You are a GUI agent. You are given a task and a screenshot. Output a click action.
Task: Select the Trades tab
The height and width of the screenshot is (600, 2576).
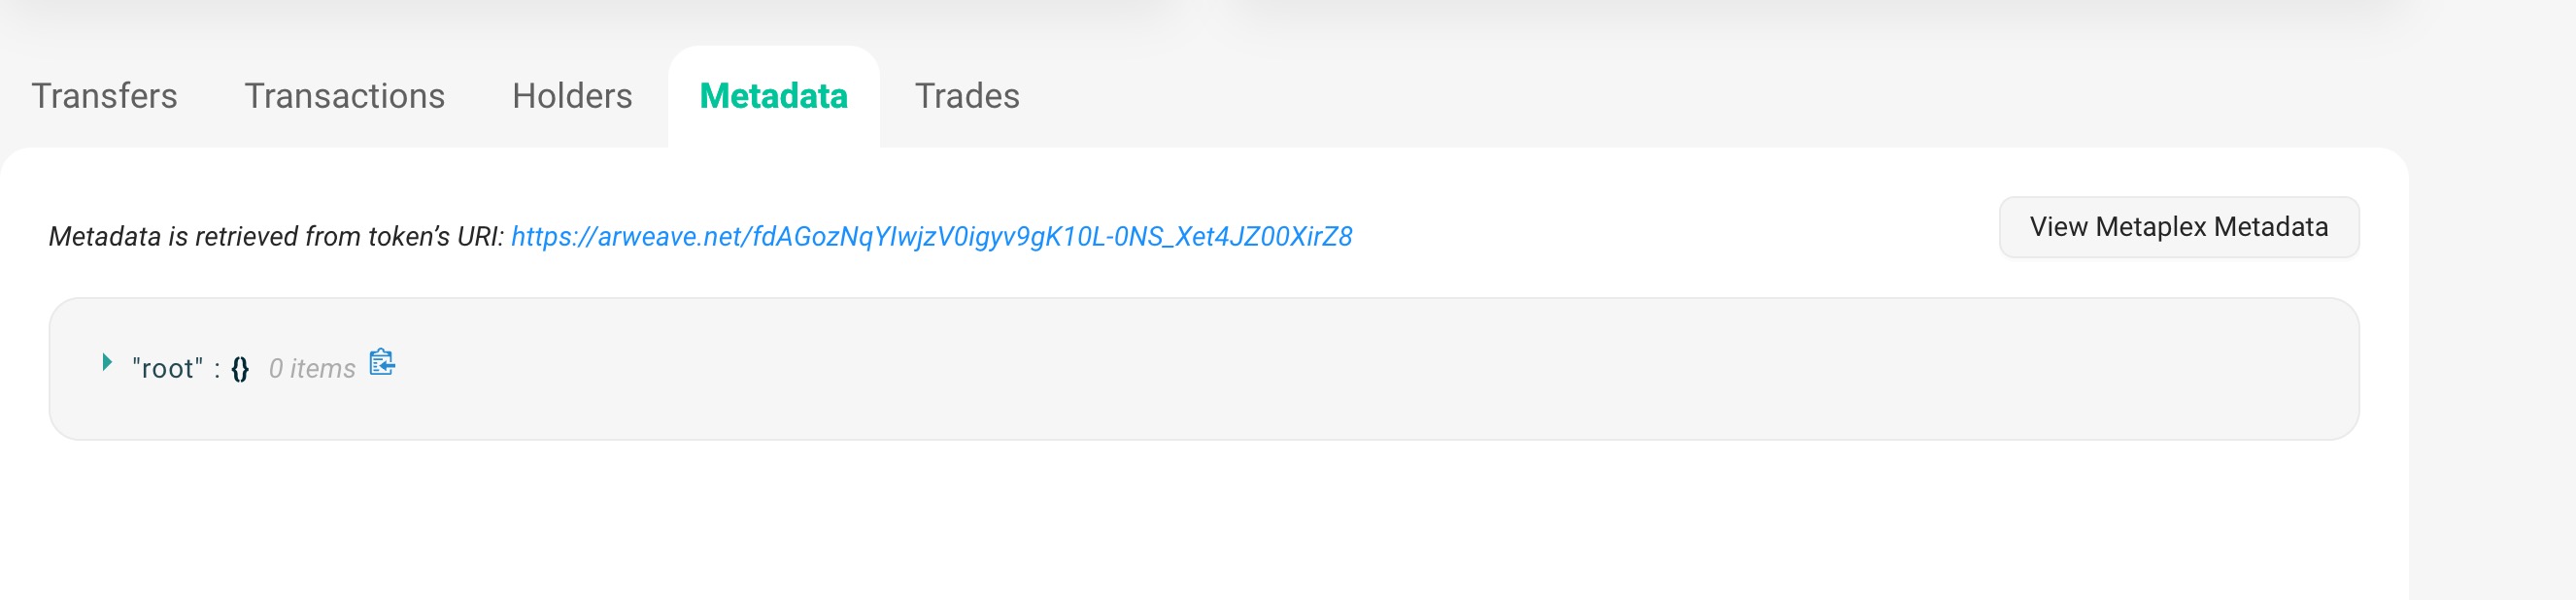(967, 96)
